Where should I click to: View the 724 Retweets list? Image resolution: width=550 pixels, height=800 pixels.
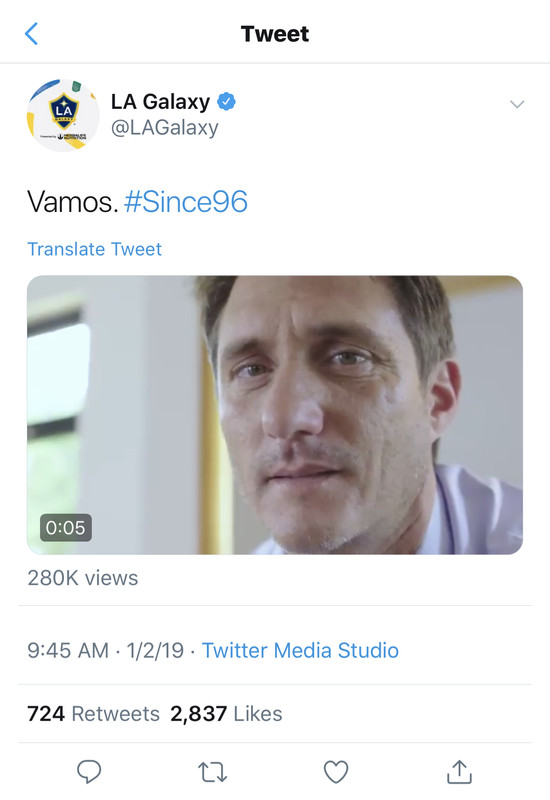point(93,714)
